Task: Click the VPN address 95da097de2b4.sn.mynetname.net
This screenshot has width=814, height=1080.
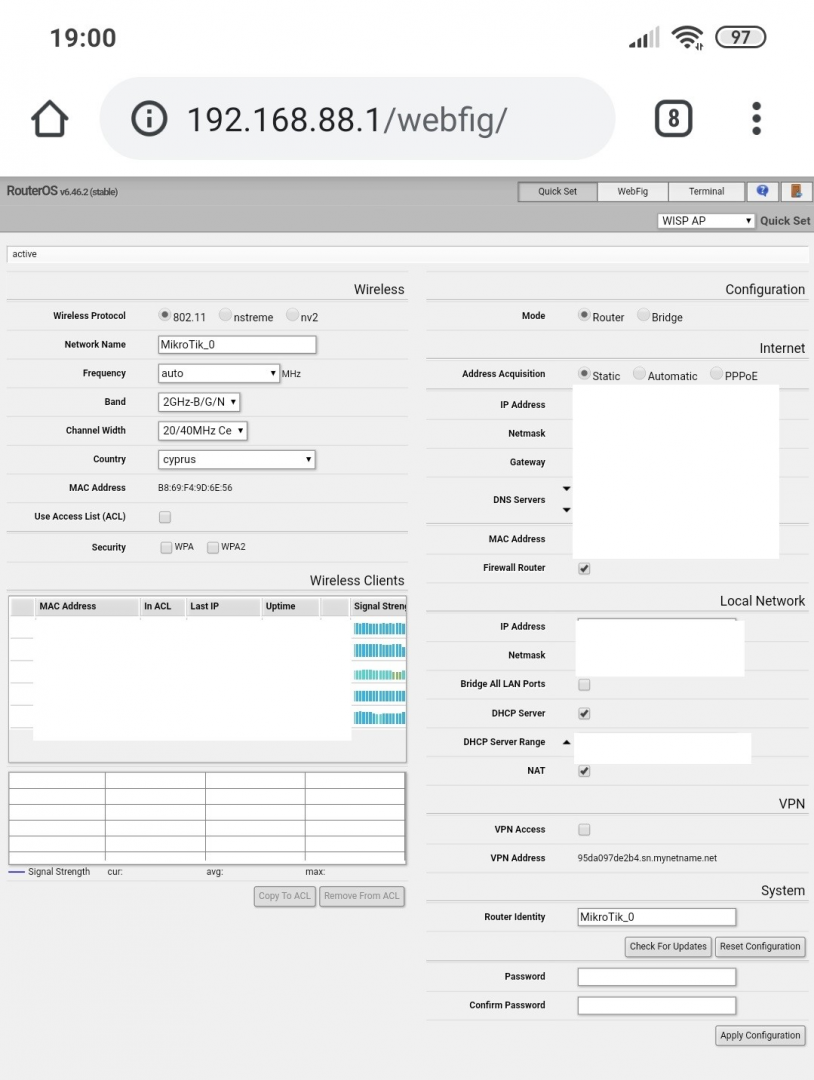Action: (x=647, y=858)
